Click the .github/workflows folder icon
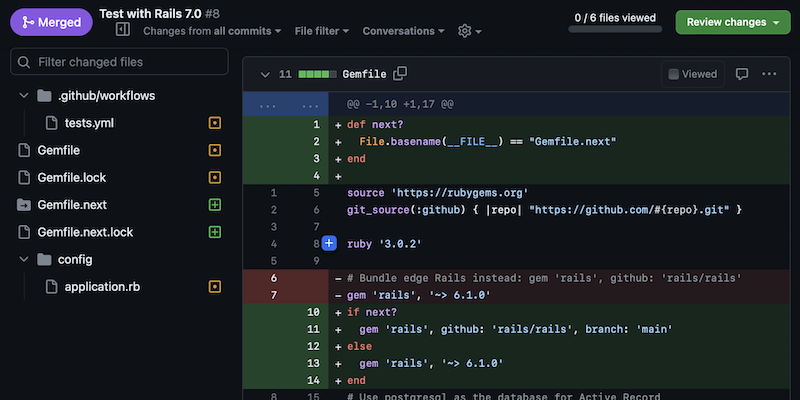This screenshot has width=800, height=400. click(44, 95)
